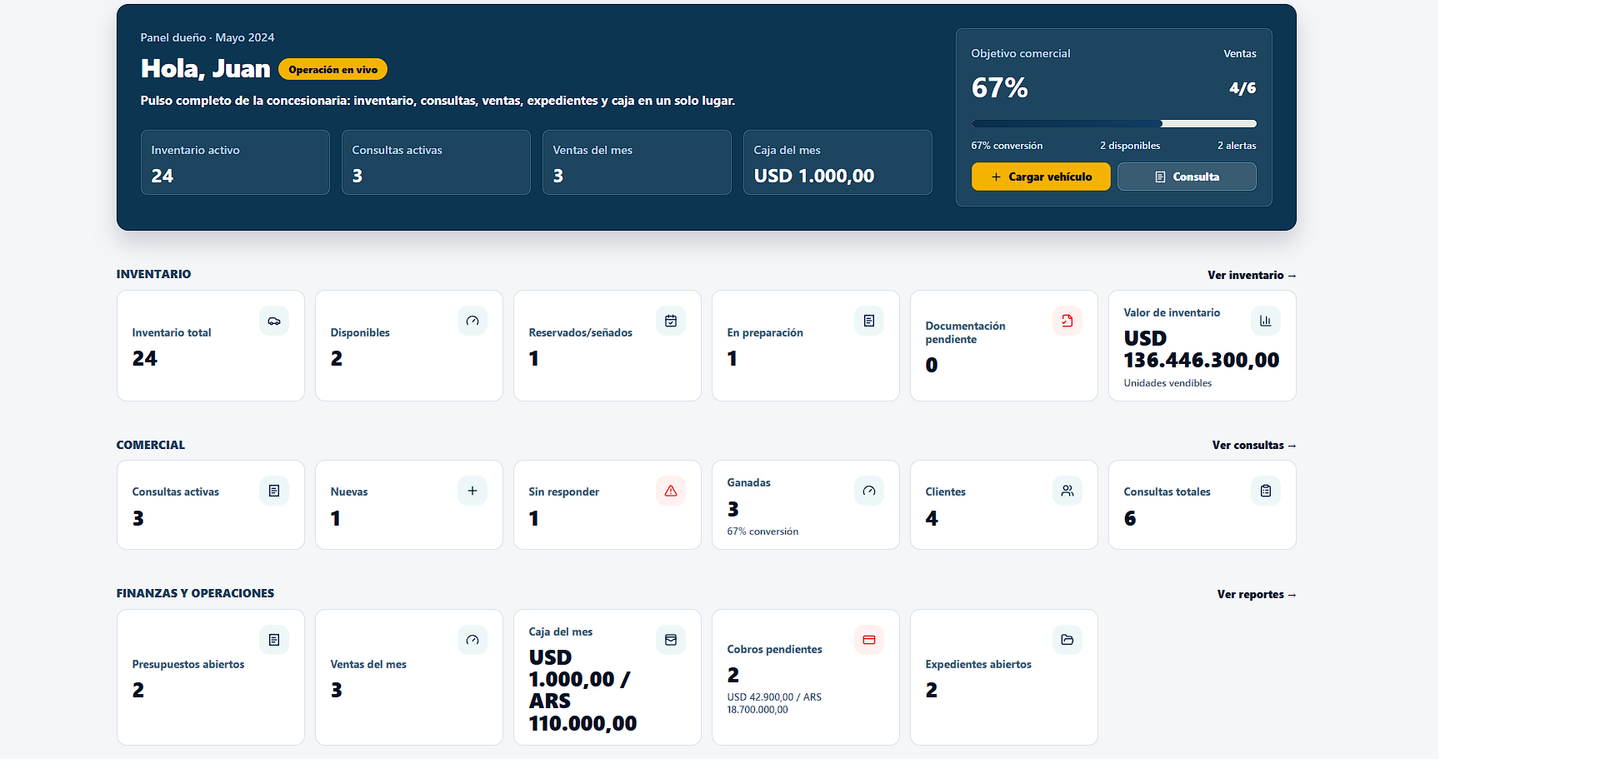Click the Unidades vendibles caption
Viewport: 1600px width, 778px height.
click(x=1167, y=383)
